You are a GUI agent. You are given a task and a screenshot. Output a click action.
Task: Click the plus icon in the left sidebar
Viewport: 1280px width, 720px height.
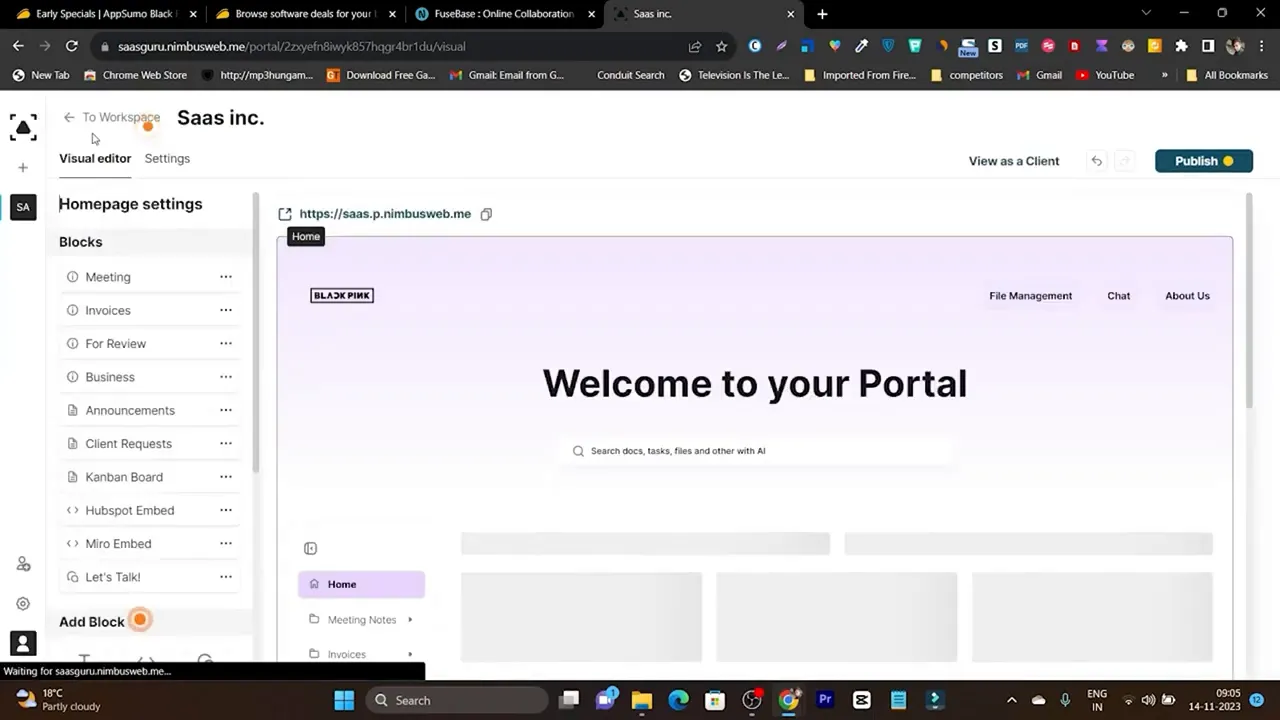click(23, 167)
